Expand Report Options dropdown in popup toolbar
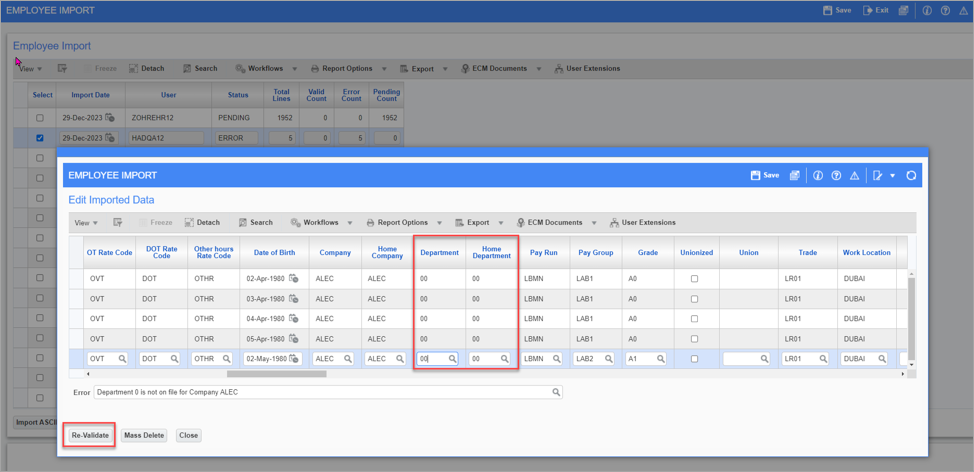 click(x=440, y=222)
